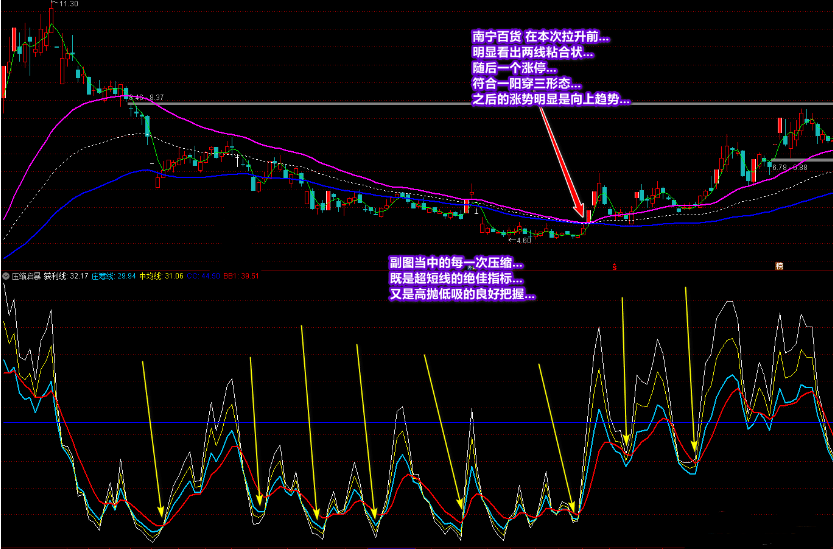The height and width of the screenshot is (549, 833).
Task: Click the cyan 庄筹线 28.84 value
Action: pos(114,276)
